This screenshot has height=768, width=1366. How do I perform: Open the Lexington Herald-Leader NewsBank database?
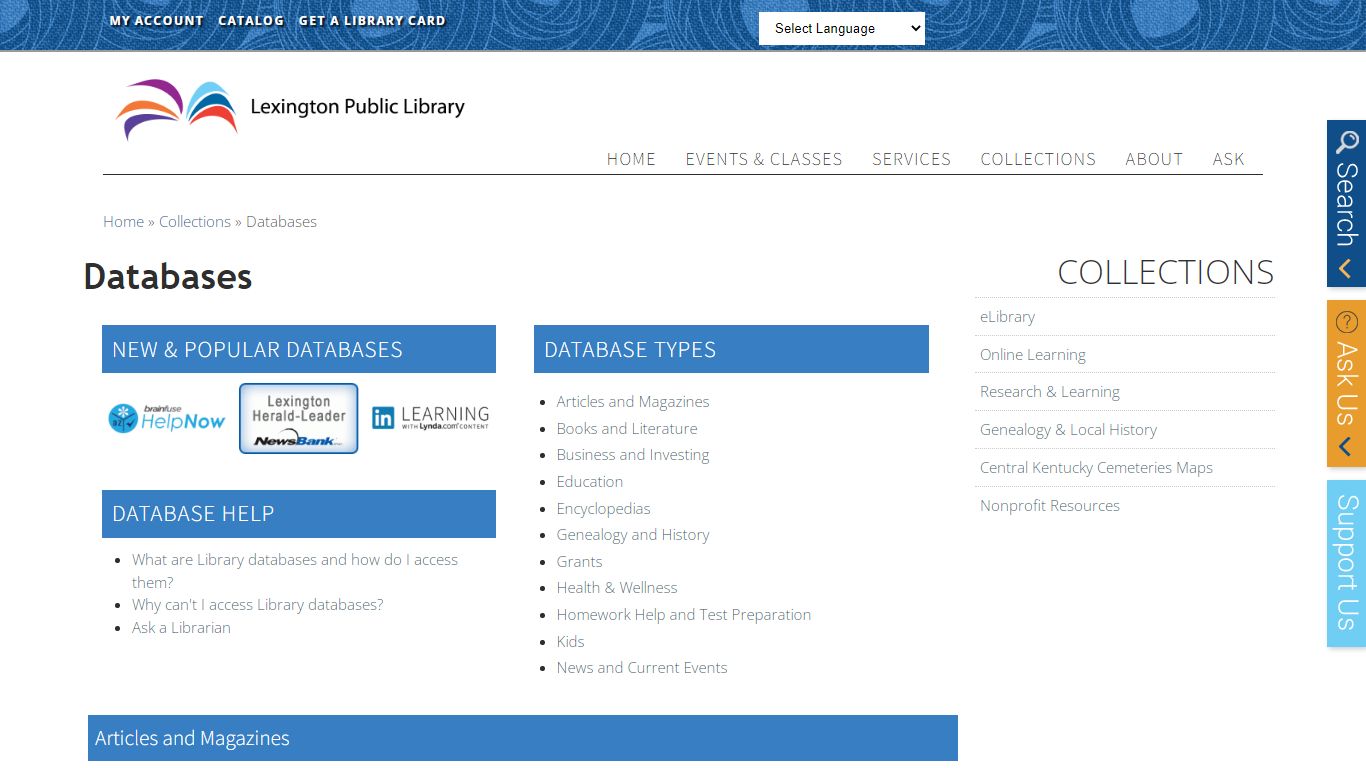tap(298, 418)
